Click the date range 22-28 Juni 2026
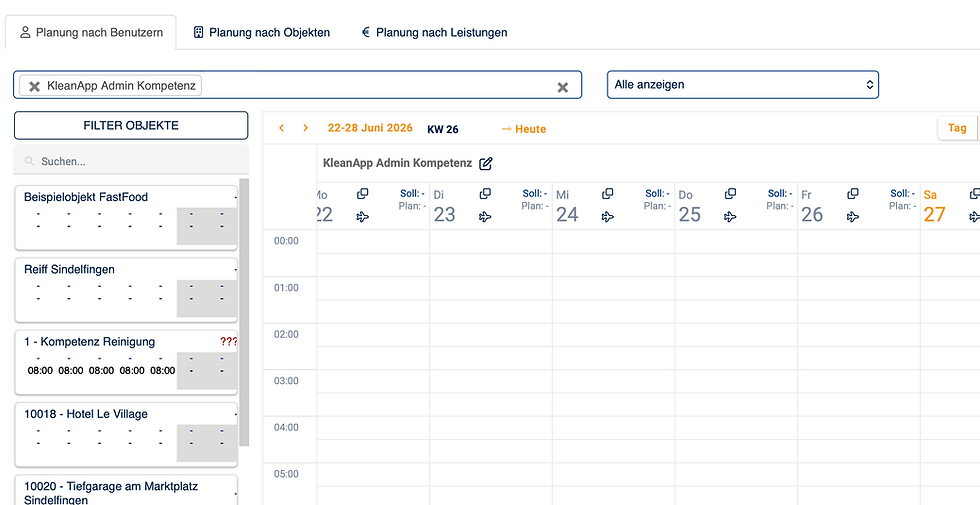The width and height of the screenshot is (980, 505). pyautogui.click(x=370, y=128)
